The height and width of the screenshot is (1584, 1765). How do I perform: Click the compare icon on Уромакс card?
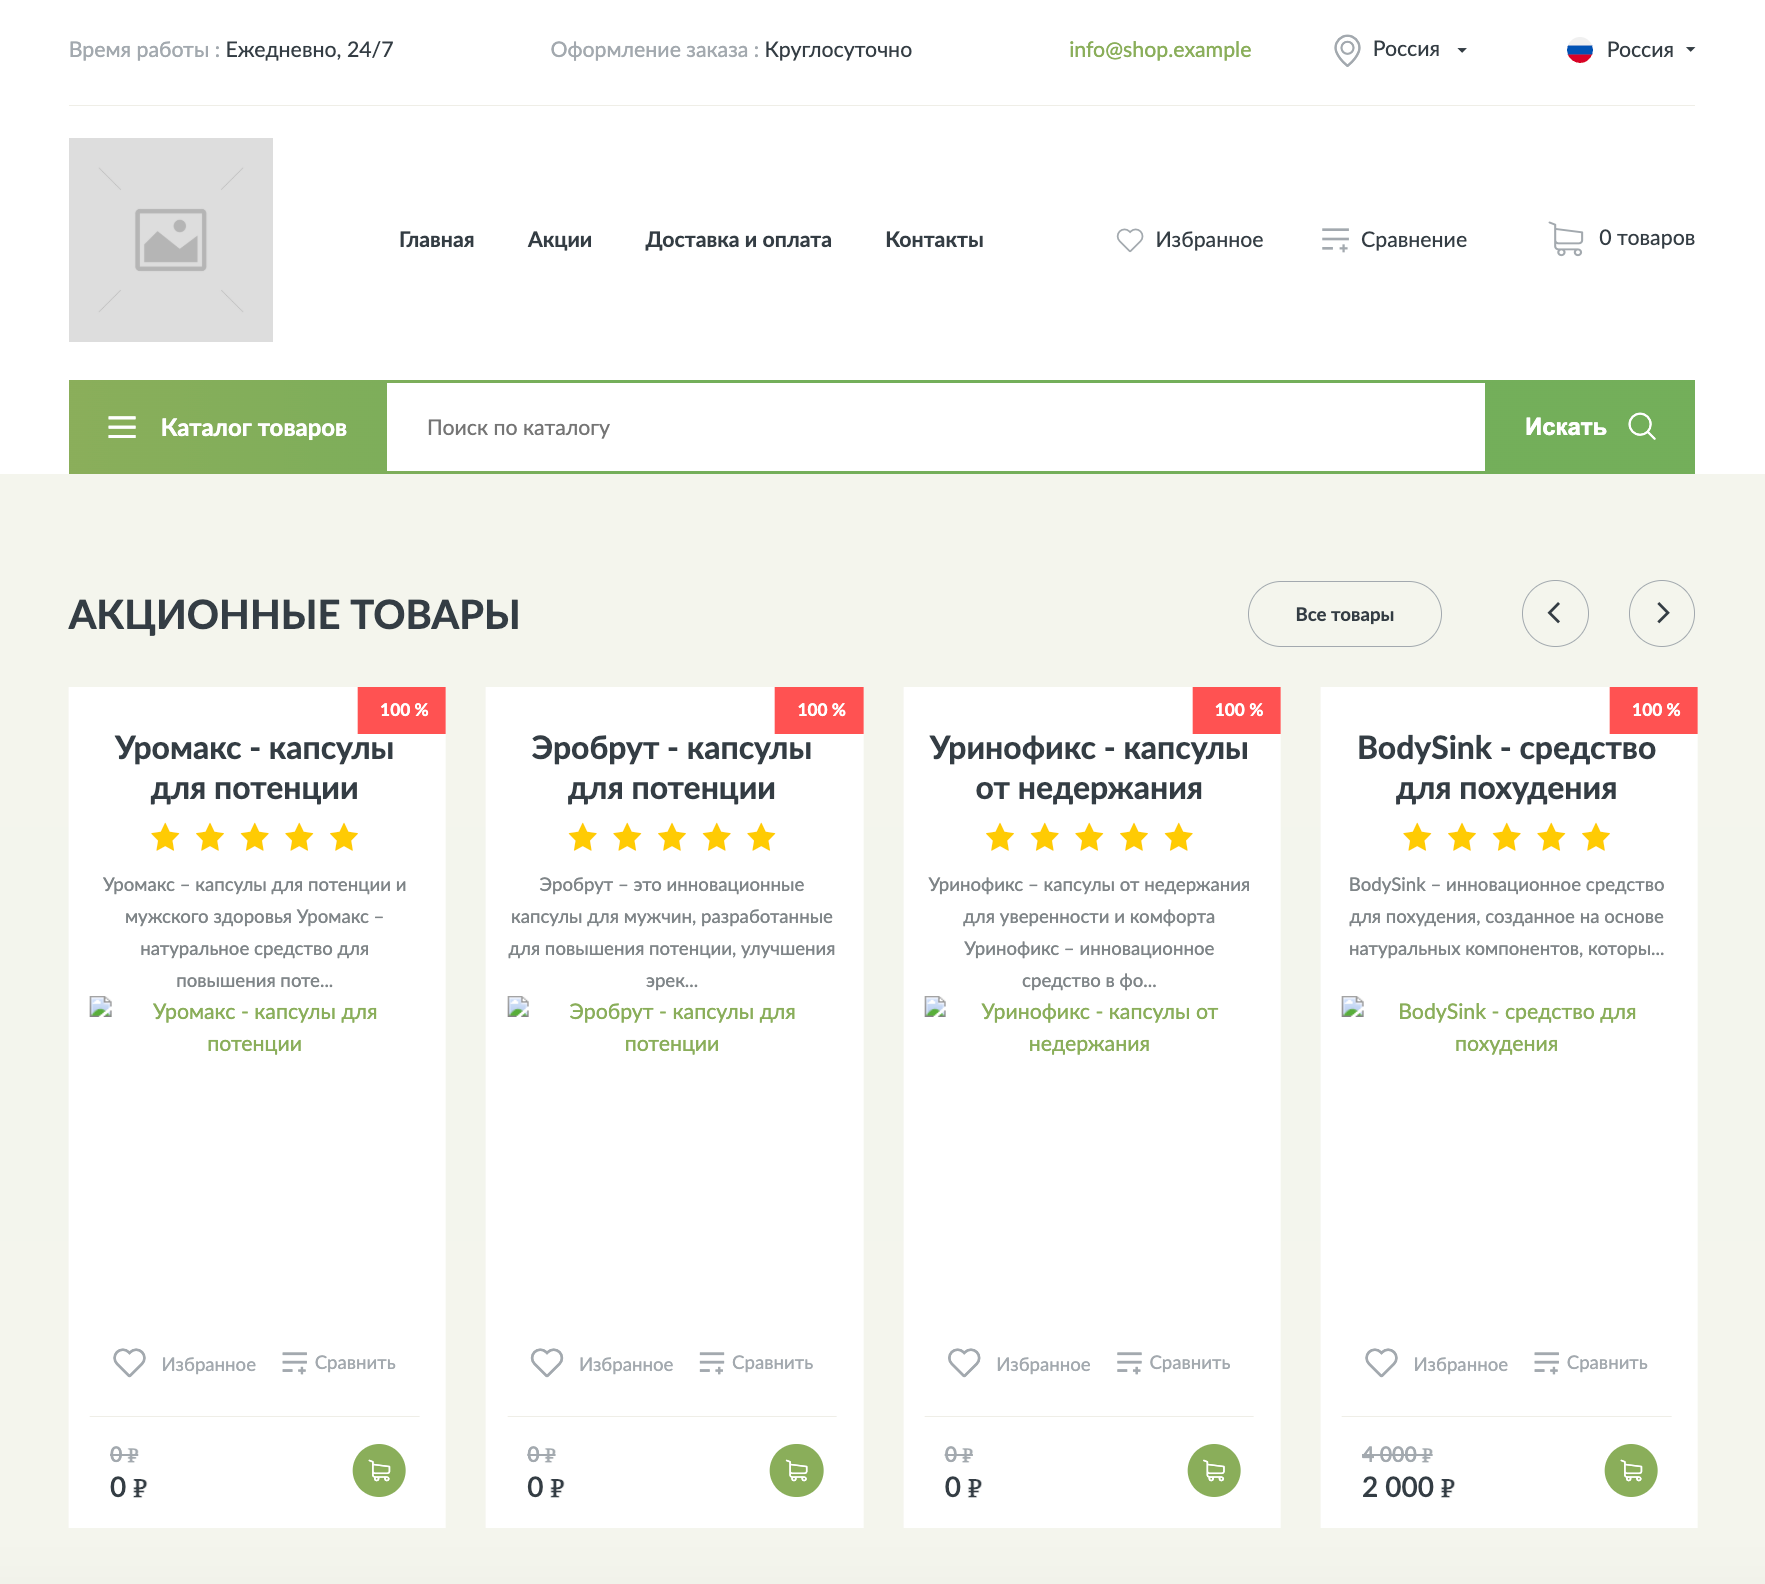tap(294, 1363)
